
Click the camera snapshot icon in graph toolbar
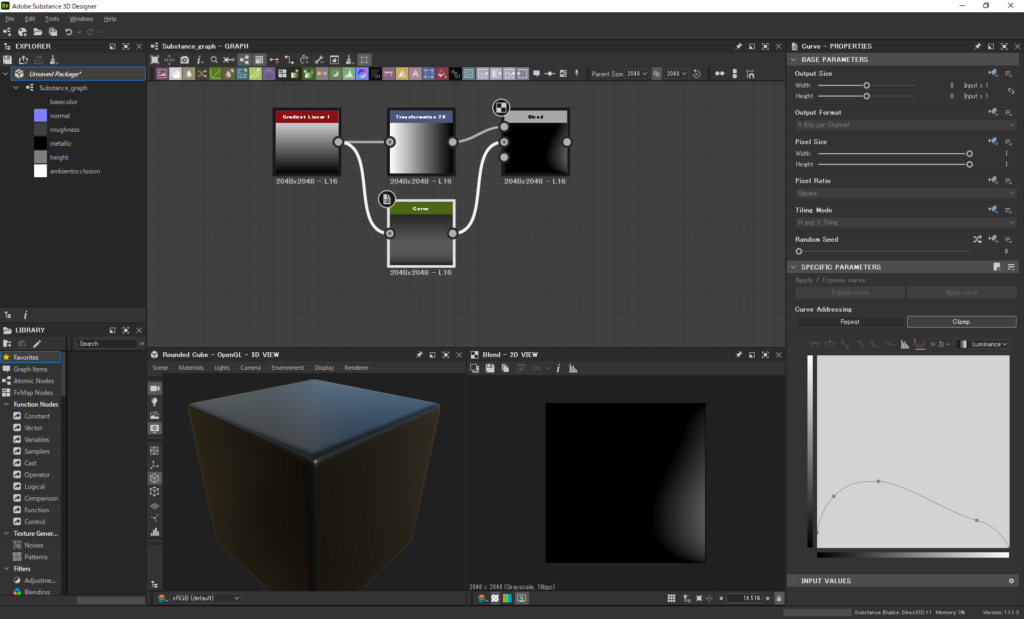(x=184, y=59)
